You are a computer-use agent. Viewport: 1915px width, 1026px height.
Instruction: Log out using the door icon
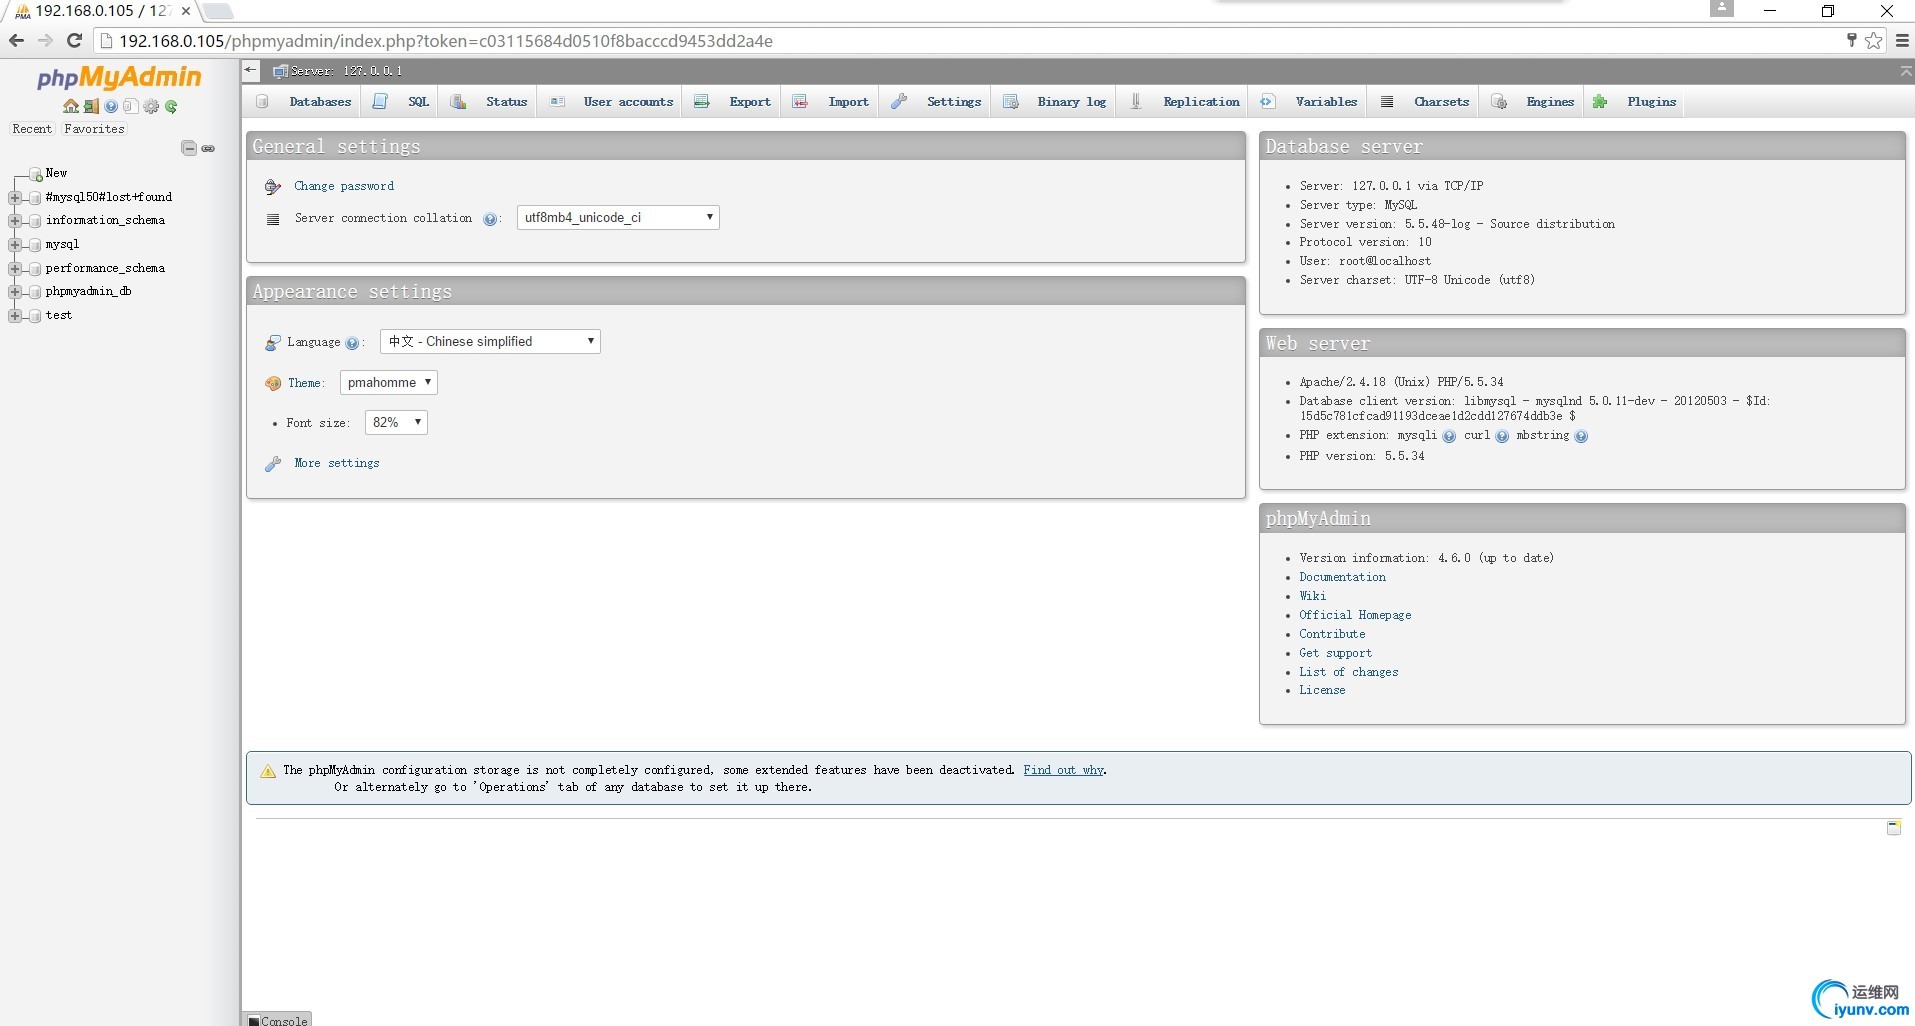pos(91,106)
